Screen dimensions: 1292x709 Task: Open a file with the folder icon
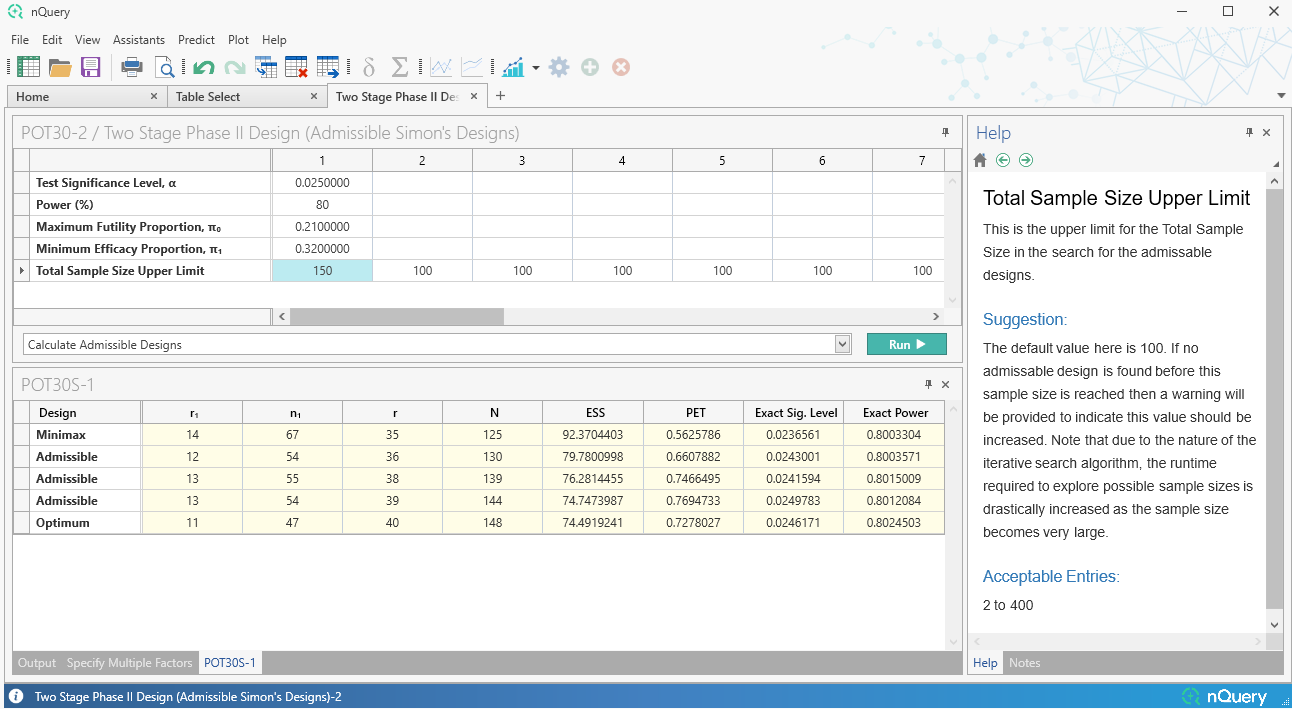coord(60,67)
